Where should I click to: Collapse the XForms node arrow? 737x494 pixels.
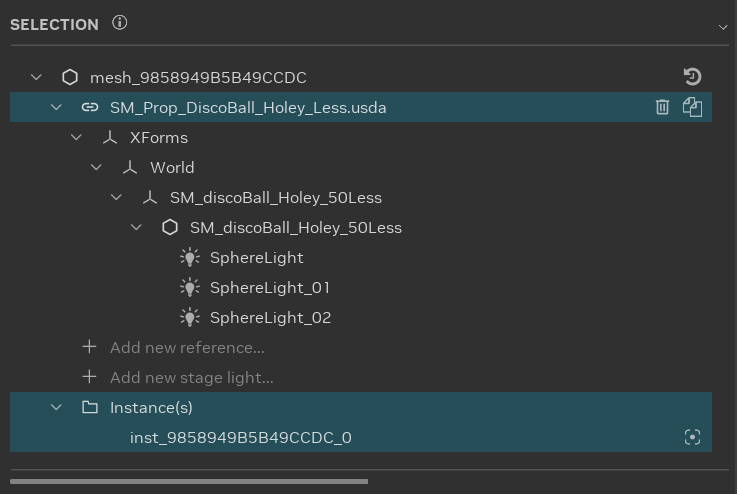pyautogui.click(x=77, y=137)
